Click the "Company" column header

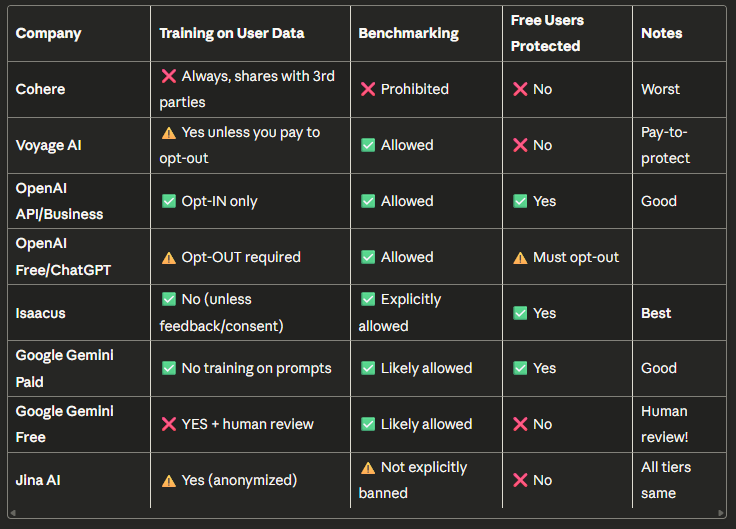click(x=48, y=33)
